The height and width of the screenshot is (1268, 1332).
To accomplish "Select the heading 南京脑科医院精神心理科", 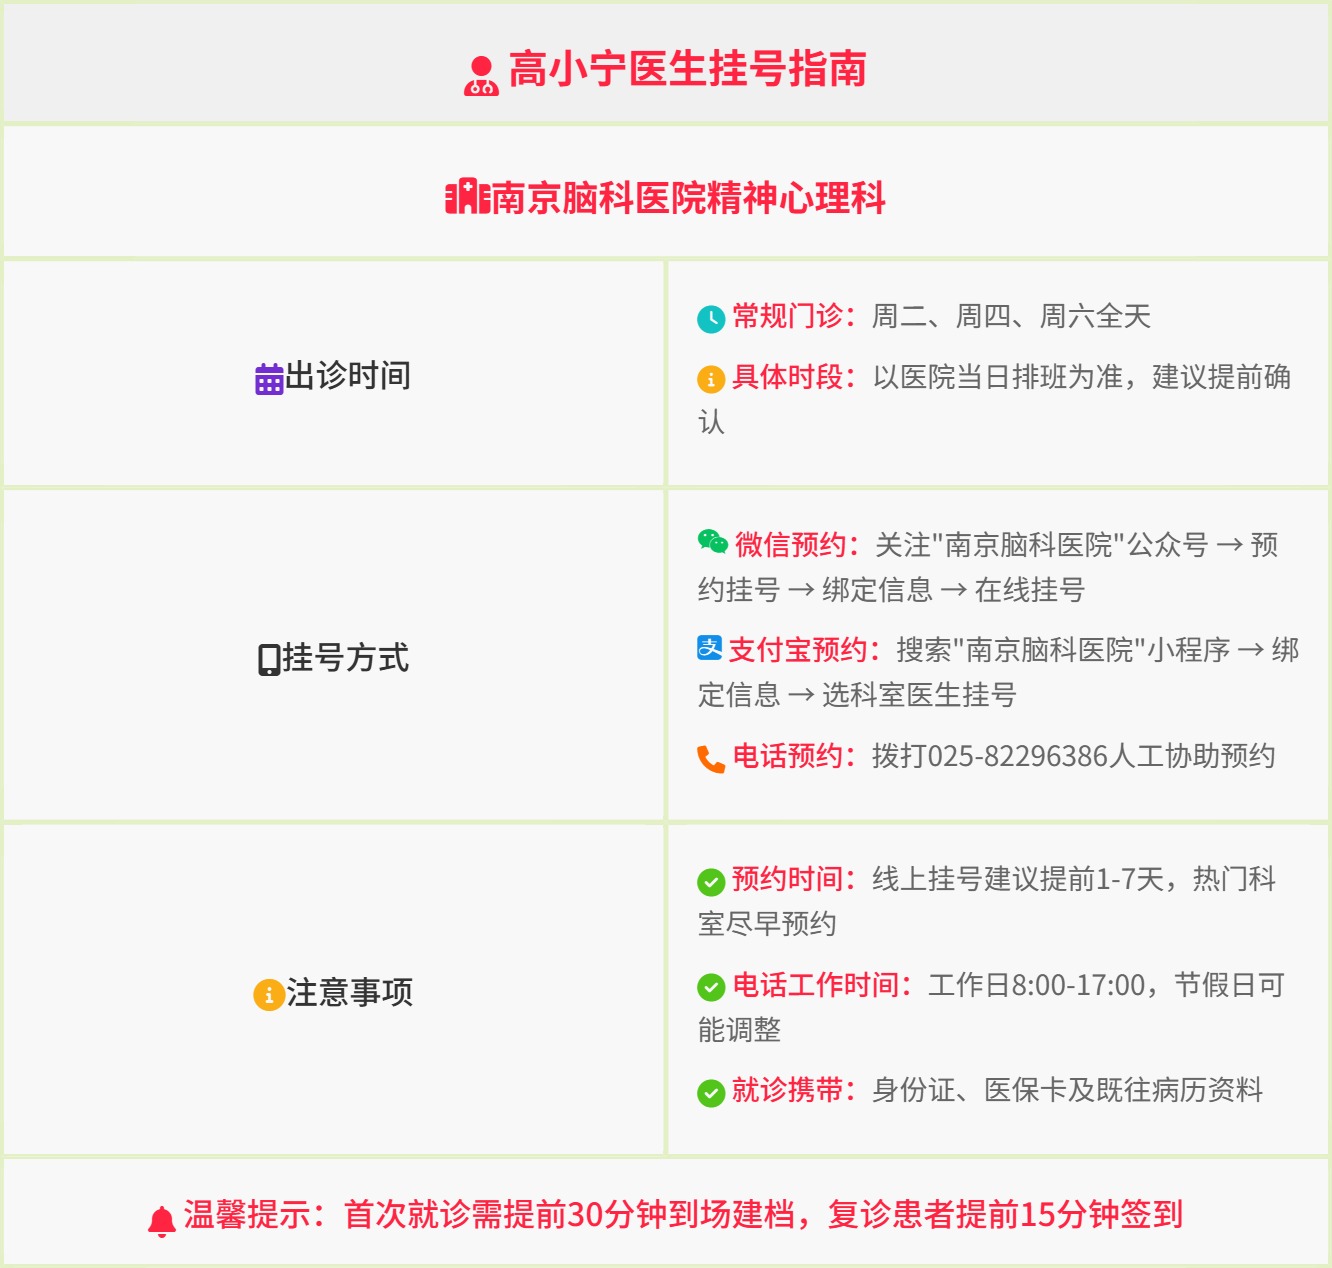I will pyautogui.click(x=689, y=197).
